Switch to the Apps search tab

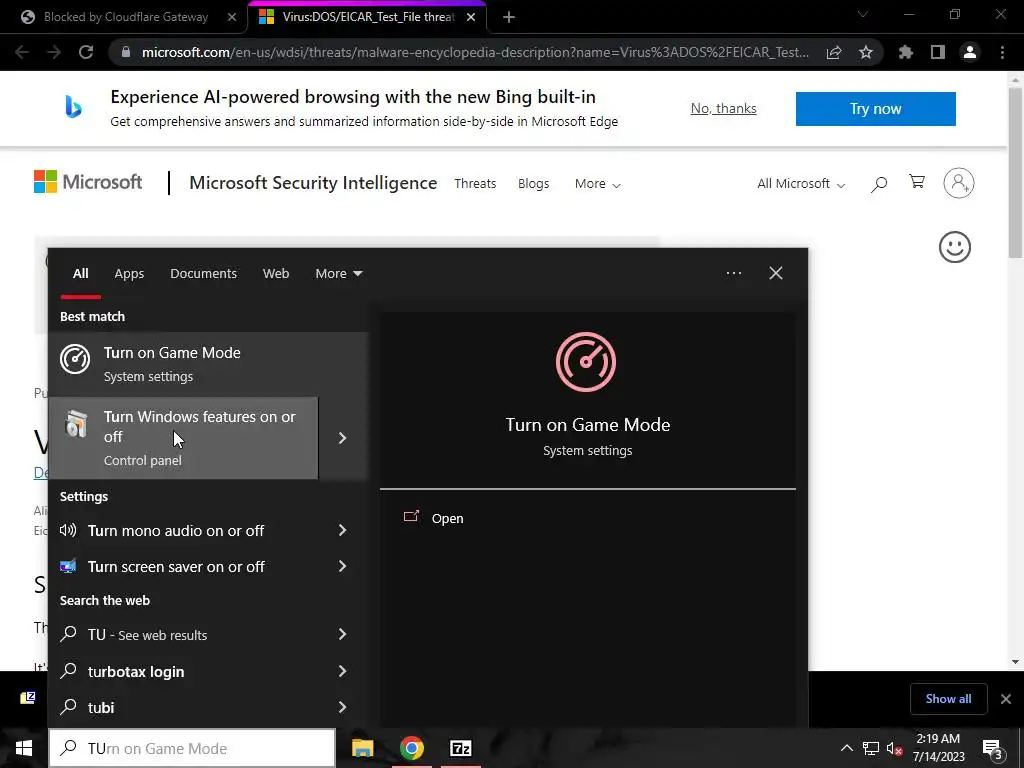129,274
